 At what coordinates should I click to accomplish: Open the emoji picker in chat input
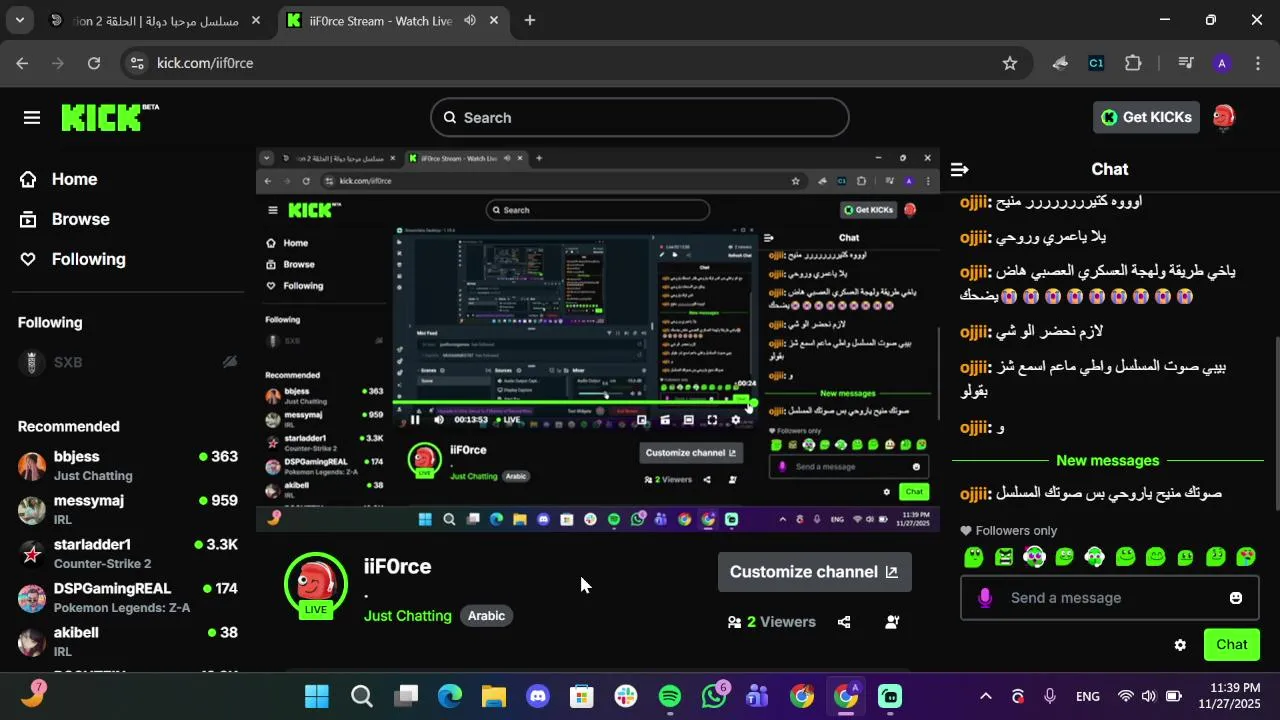pyautogui.click(x=1236, y=598)
